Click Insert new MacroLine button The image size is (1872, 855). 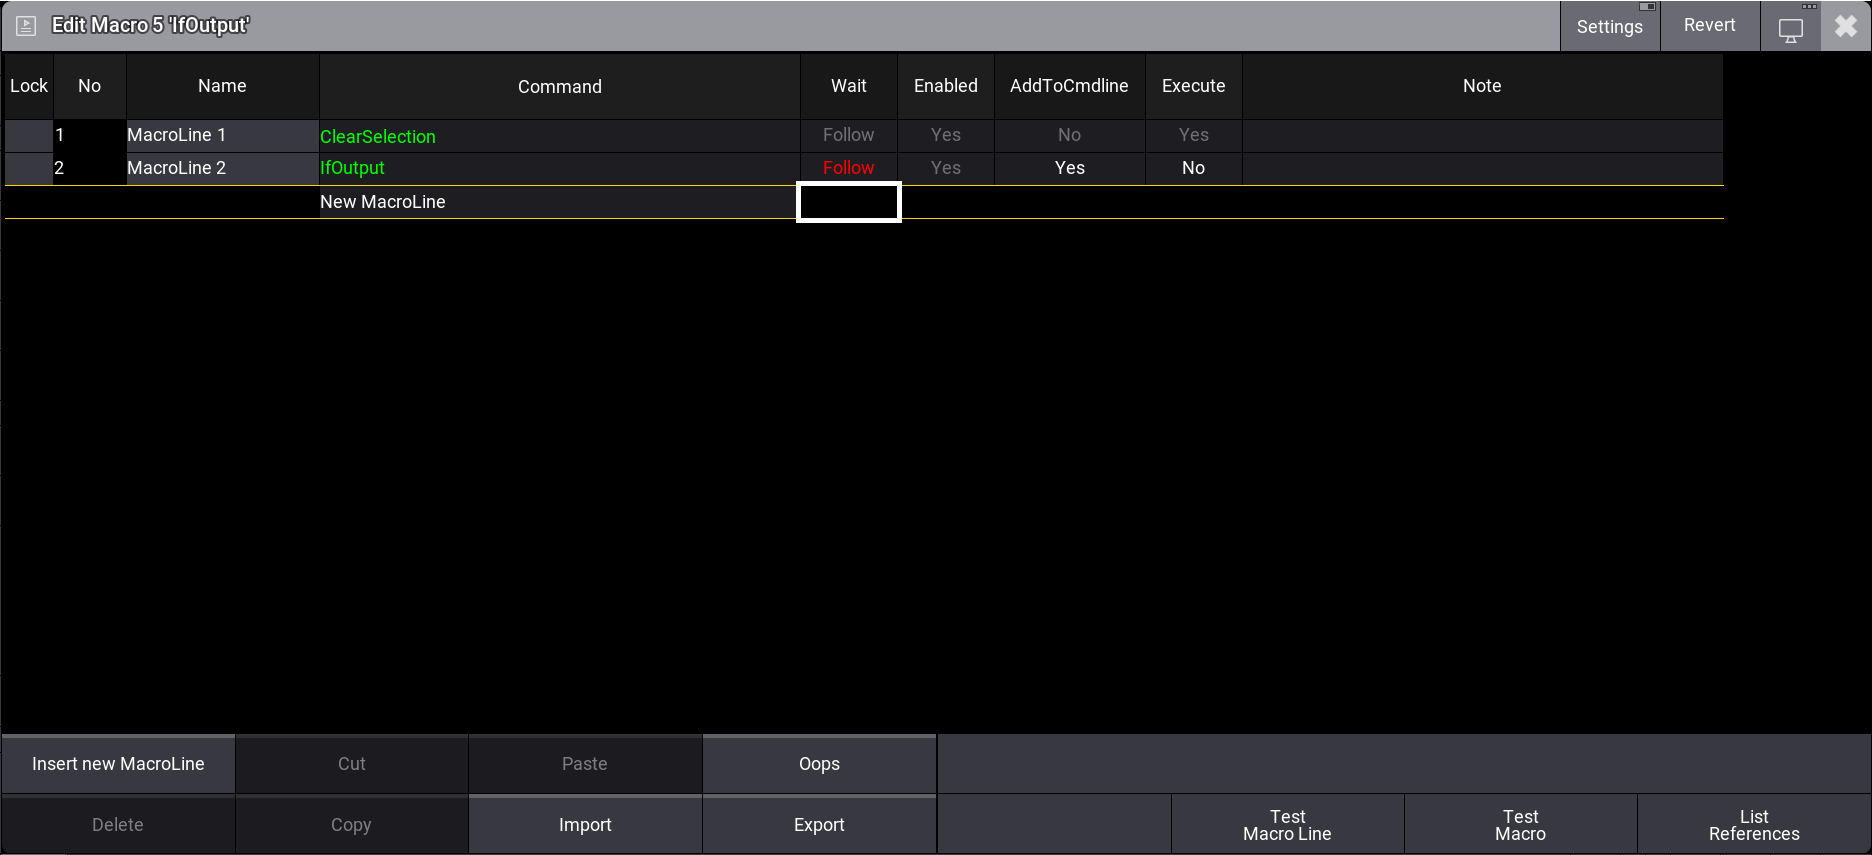pyautogui.click(x=118, y=764)
